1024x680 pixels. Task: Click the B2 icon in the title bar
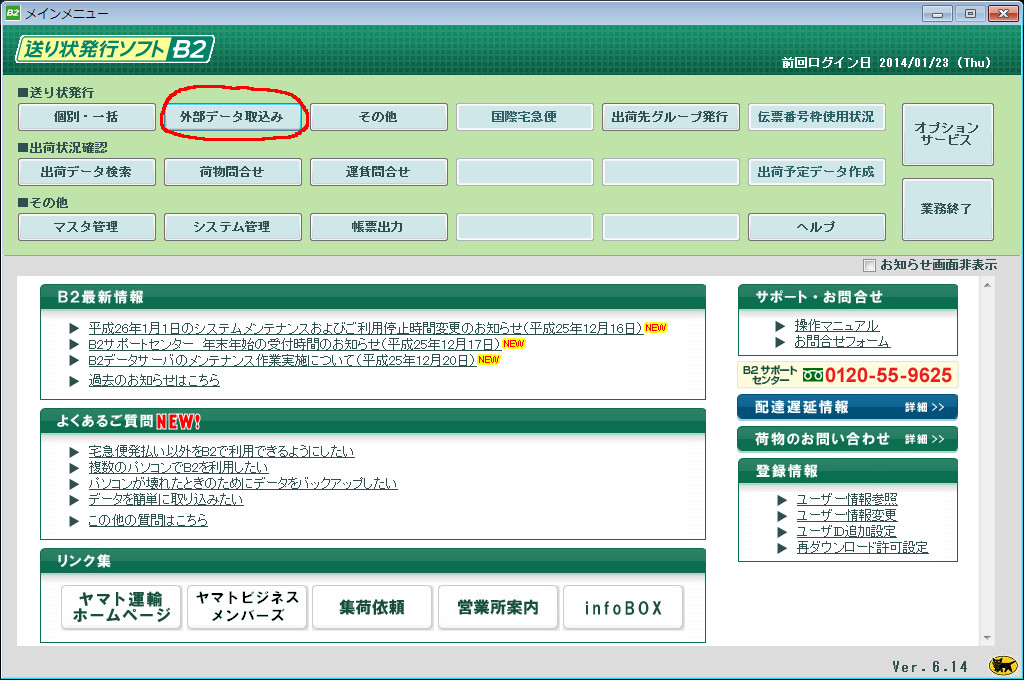tap(12, 12)
